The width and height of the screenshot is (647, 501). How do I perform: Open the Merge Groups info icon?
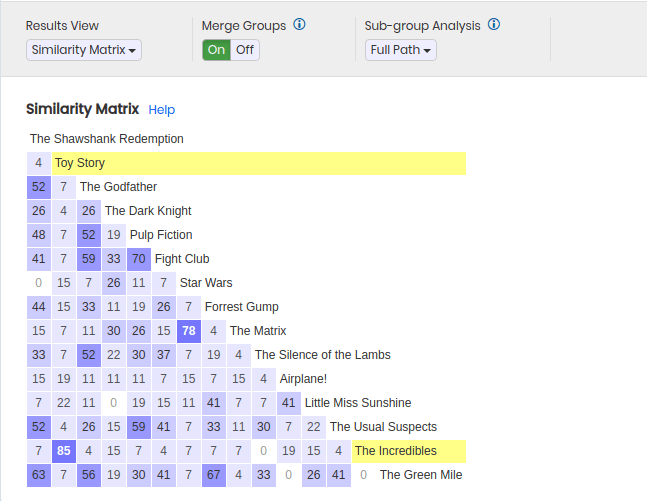coord(300,25)
